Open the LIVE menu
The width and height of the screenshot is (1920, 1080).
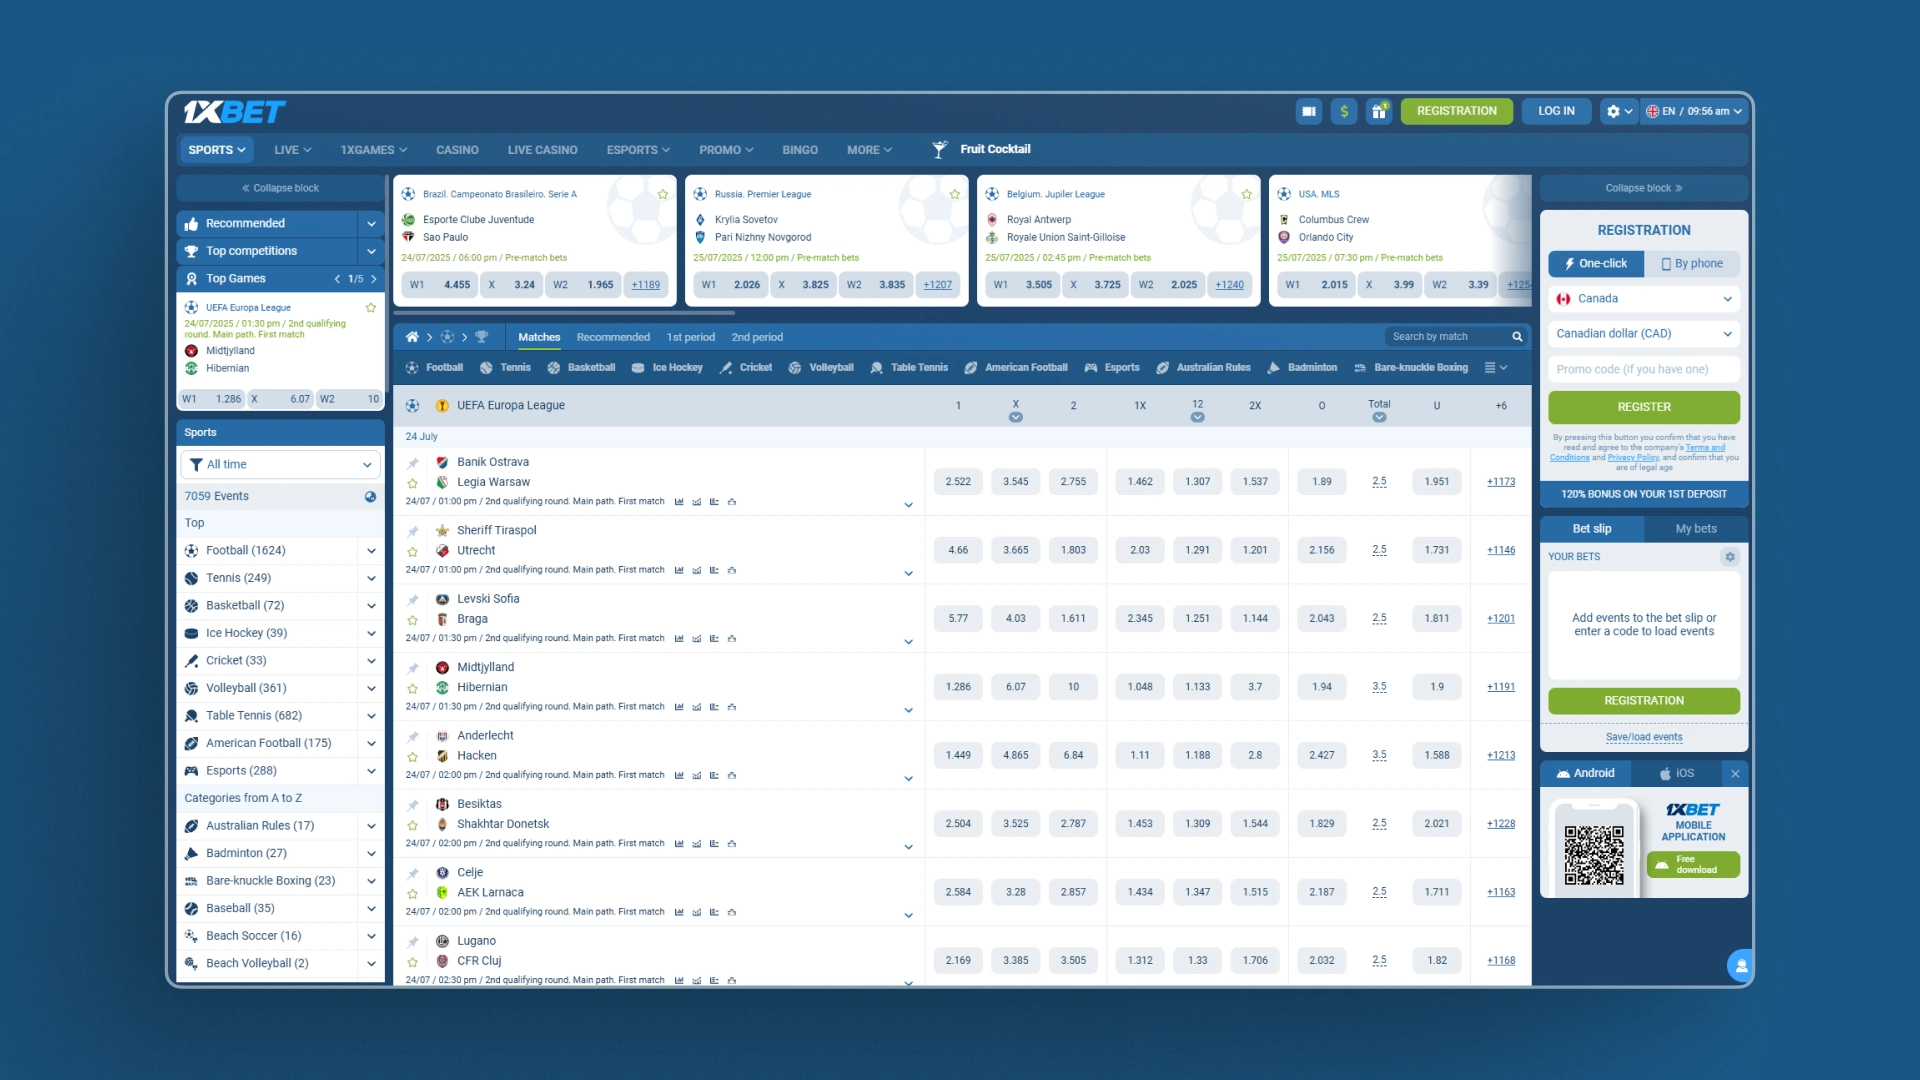293,150
